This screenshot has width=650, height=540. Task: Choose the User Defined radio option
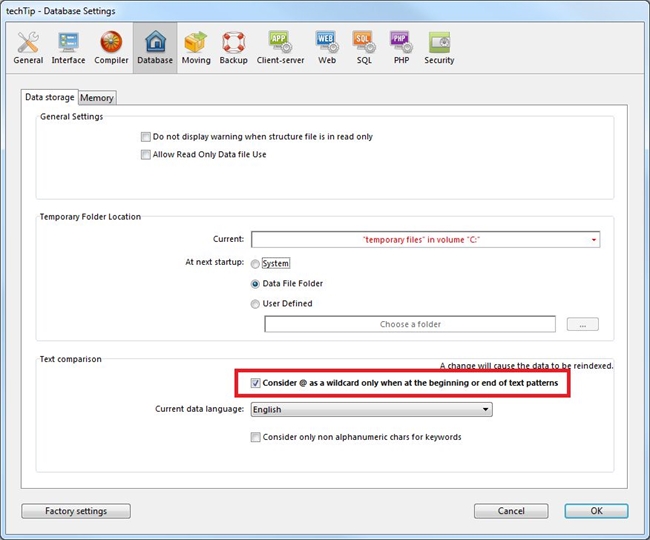point(256,303)
